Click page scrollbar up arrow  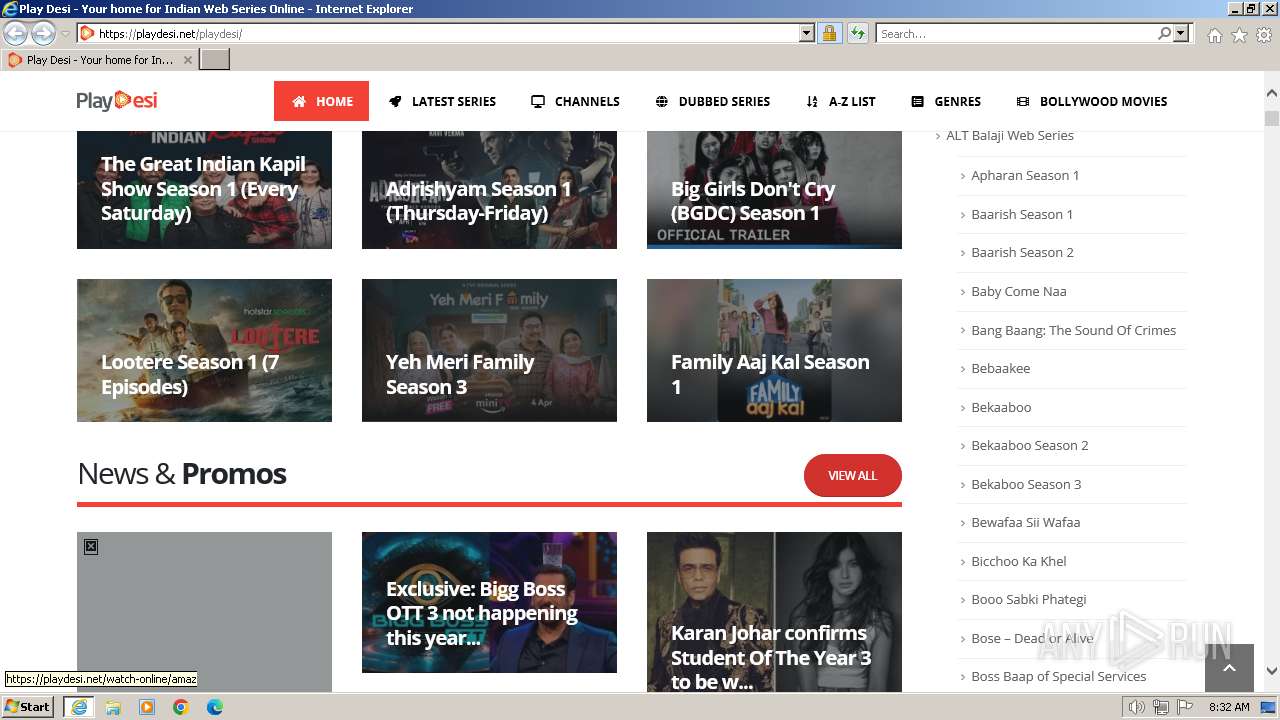pyautogui.click(x=1271, y=92)
